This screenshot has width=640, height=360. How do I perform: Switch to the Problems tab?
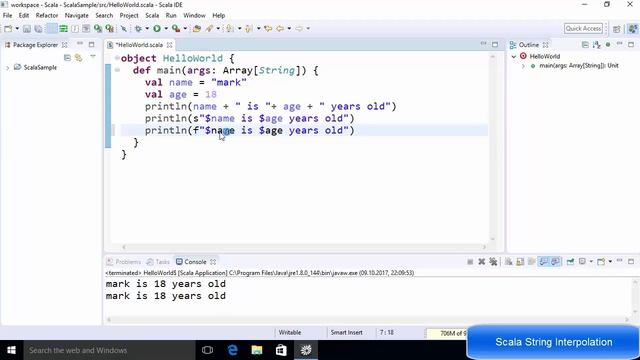[x=124, y=262]
